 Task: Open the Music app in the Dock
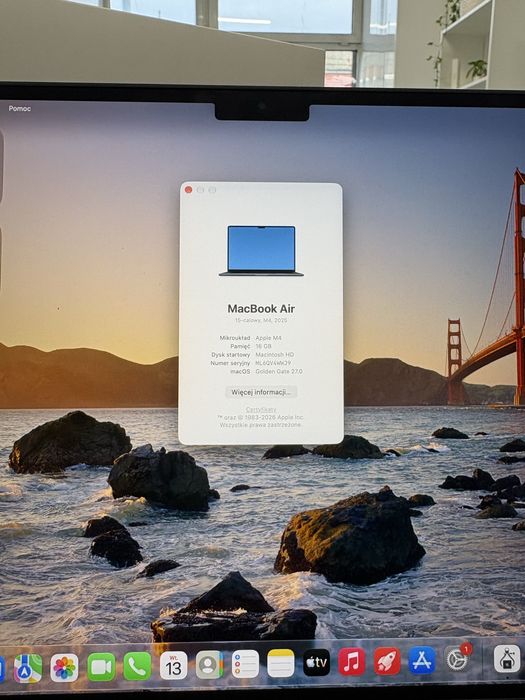tap(352, 662)
